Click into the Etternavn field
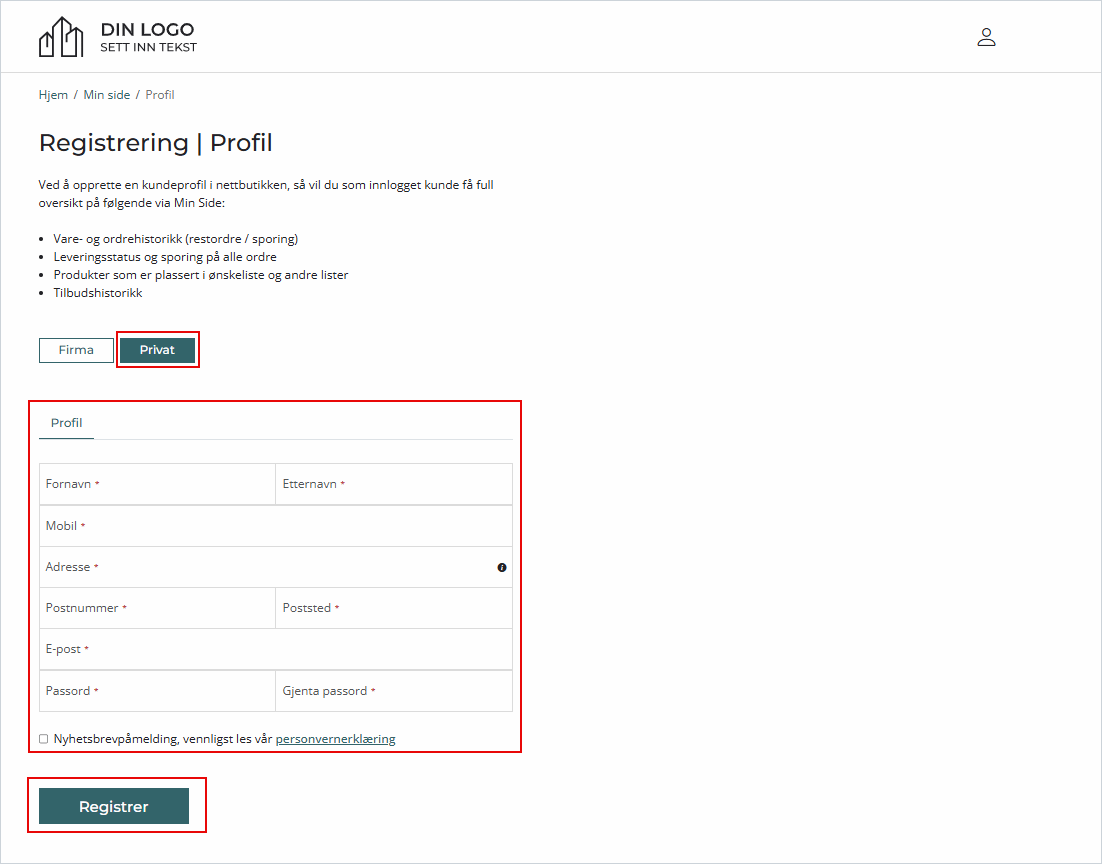1102x864 pixels. [394, 484]
